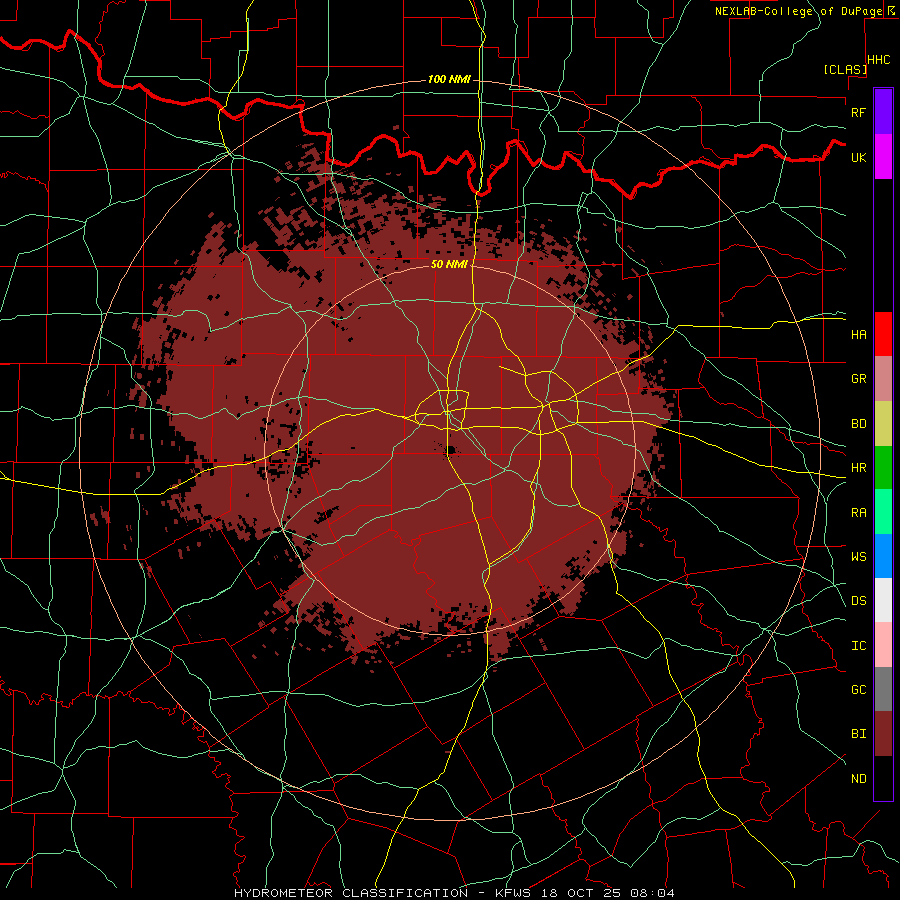
Task: Click the HA red legend swatch
Action: point(883,334)
